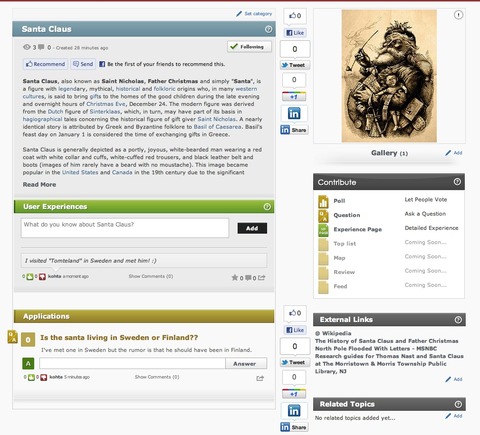
Task: Open 'North Pole Flooded With Letters - MSNBC'
Action: coord(376,348)
